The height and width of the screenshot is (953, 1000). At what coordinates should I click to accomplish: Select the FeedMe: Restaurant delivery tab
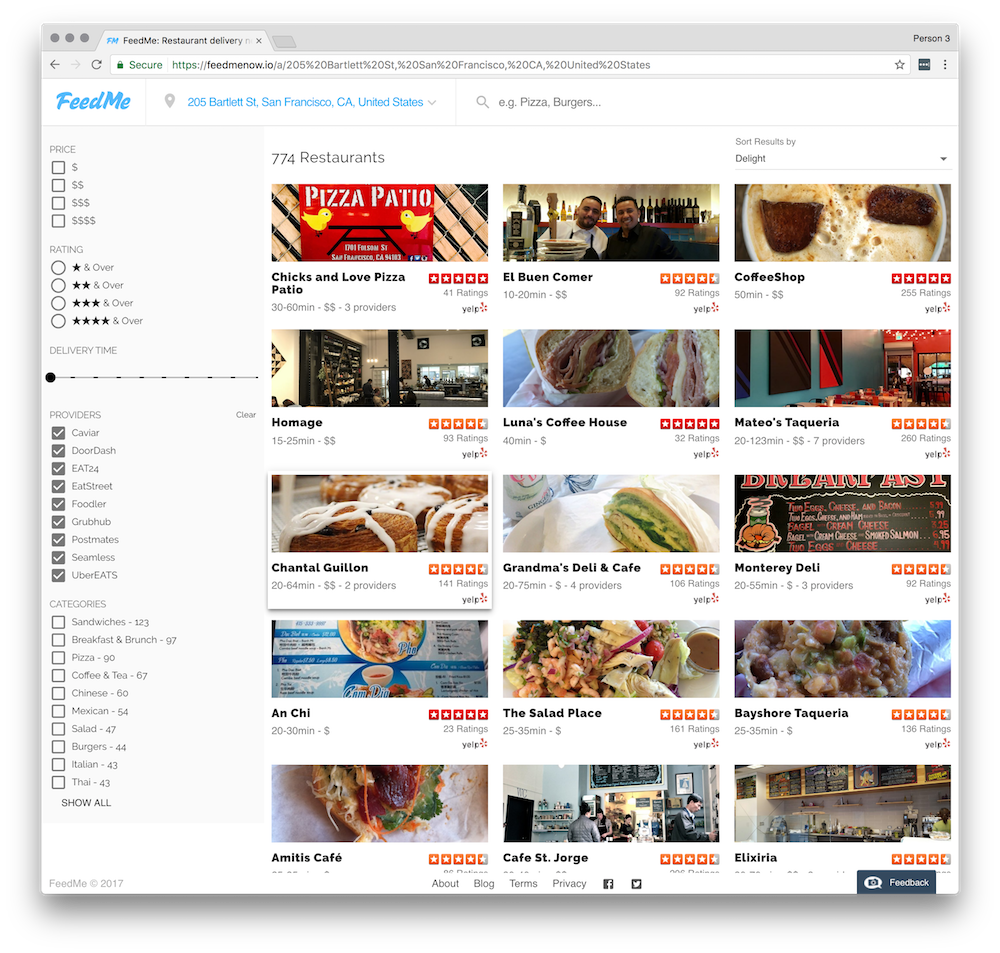[185, 40]
